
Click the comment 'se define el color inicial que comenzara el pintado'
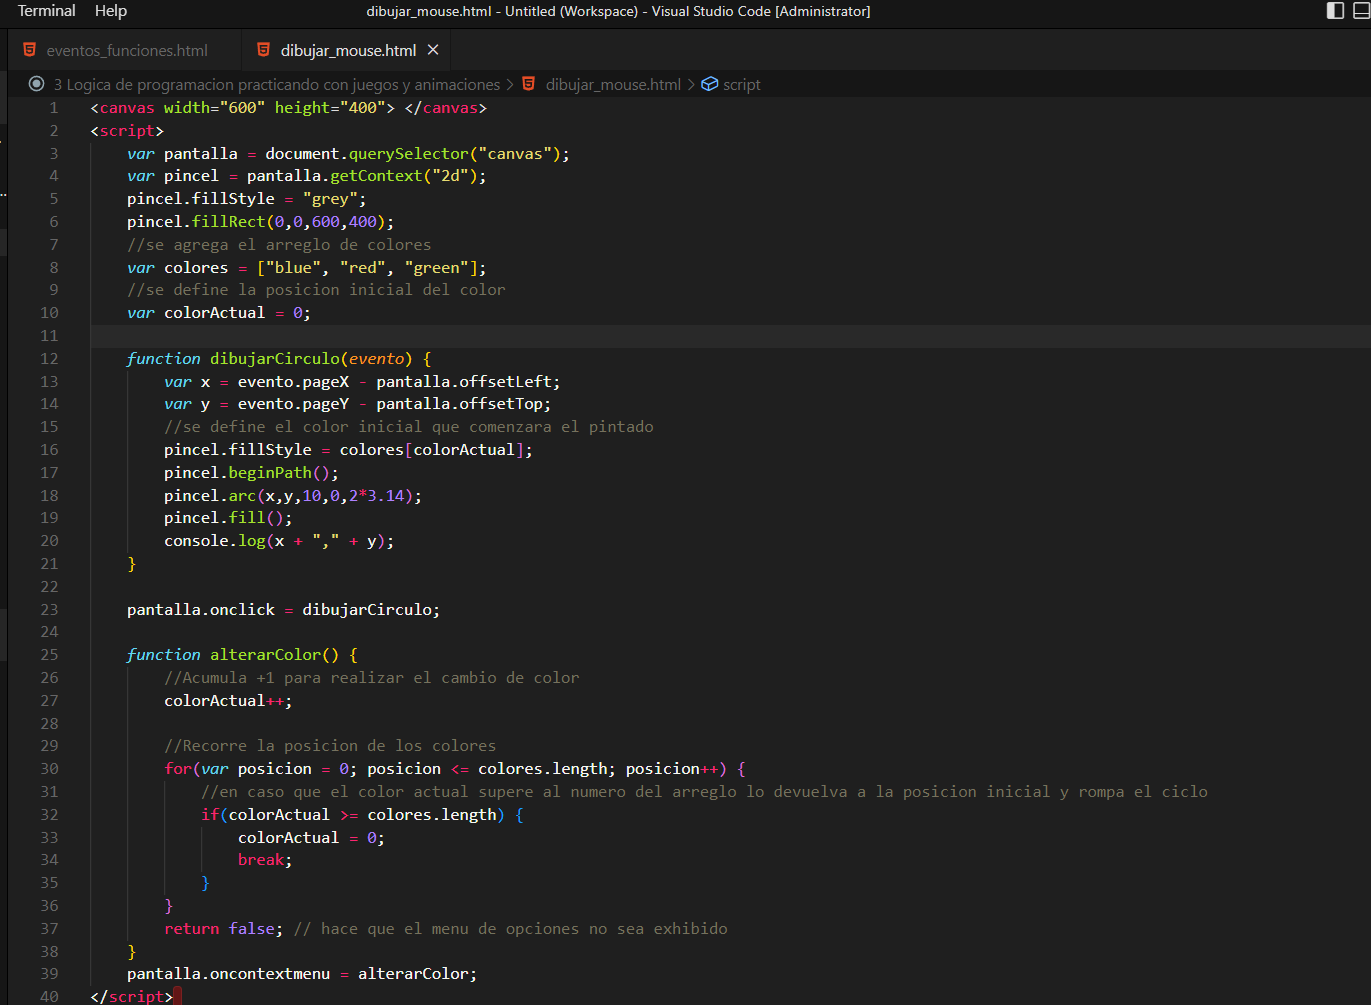409,427
